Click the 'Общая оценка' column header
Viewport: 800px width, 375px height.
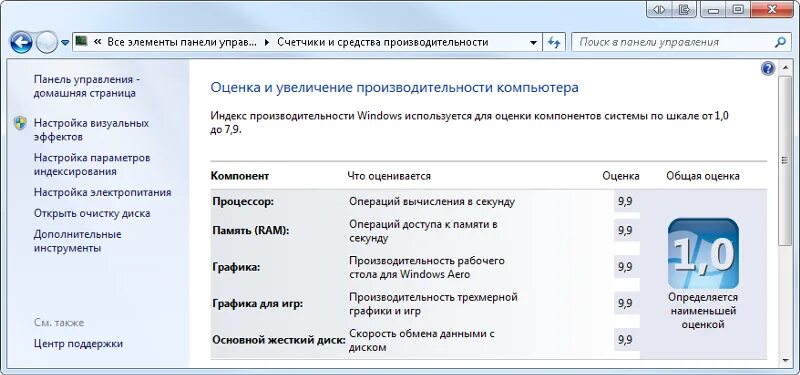pyautogui.click(x=703, y=176)
